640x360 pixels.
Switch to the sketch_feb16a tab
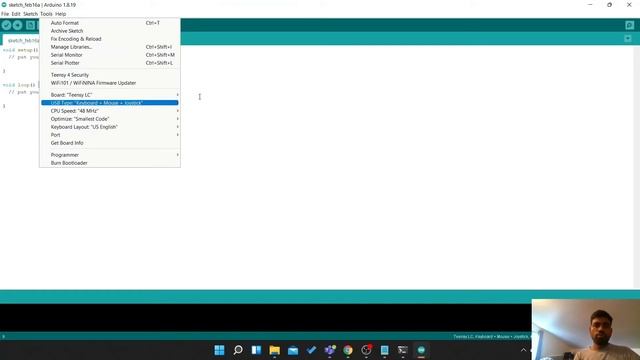click(21, 40)
